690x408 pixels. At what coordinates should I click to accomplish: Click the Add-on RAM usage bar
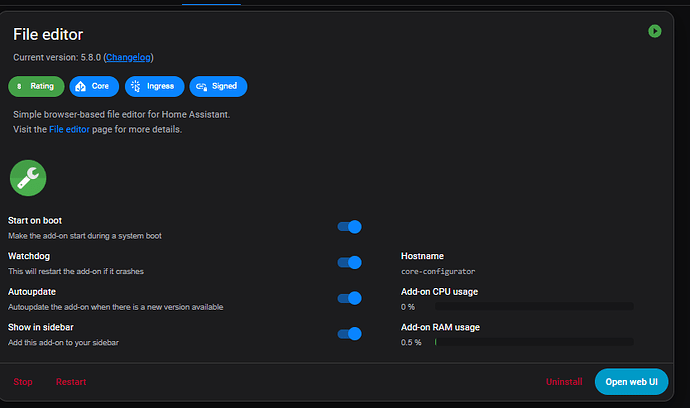pos(533,342)
